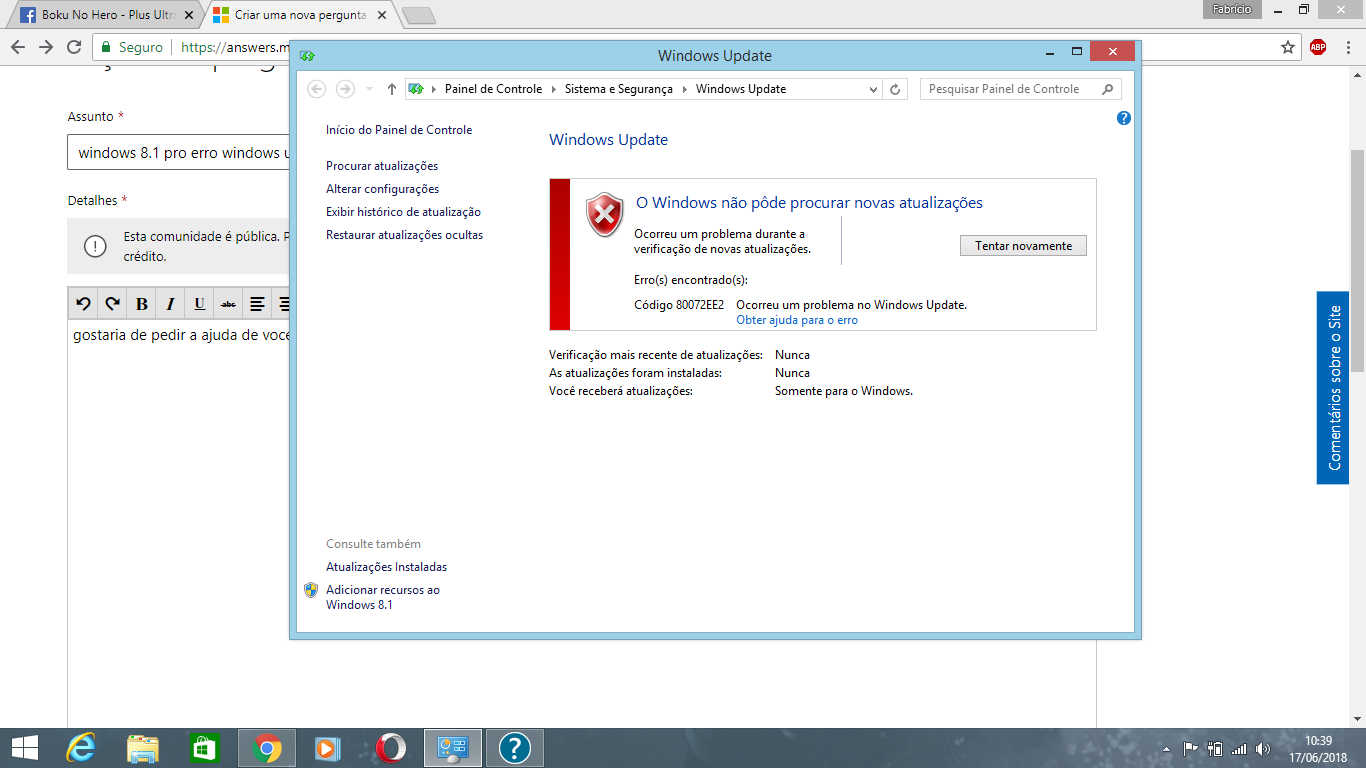Open help with the blue question mark icon
This screenshot has width=1366, height=768.
[1124, 118]
